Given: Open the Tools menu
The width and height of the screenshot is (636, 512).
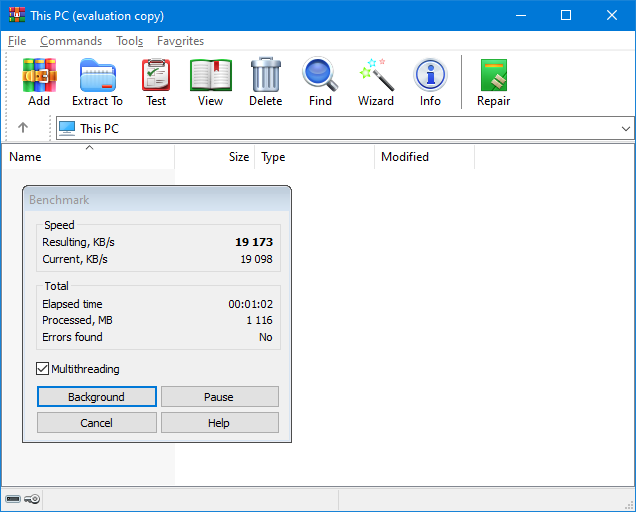Looking at the screenshot, I should coord(129,41).
